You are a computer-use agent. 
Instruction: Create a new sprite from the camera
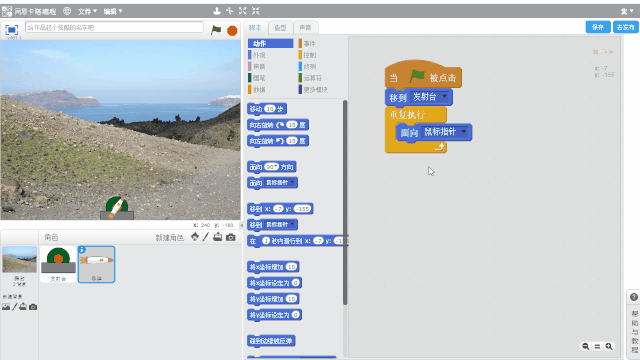click(x=231, y=237)
